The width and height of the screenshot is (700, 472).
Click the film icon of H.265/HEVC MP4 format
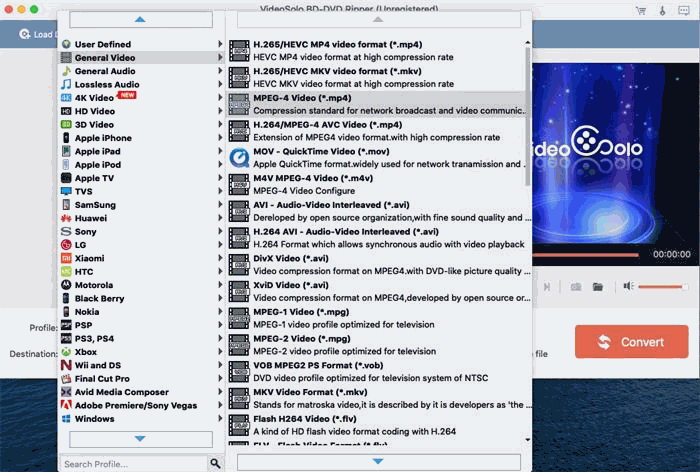tap(239, 50)
